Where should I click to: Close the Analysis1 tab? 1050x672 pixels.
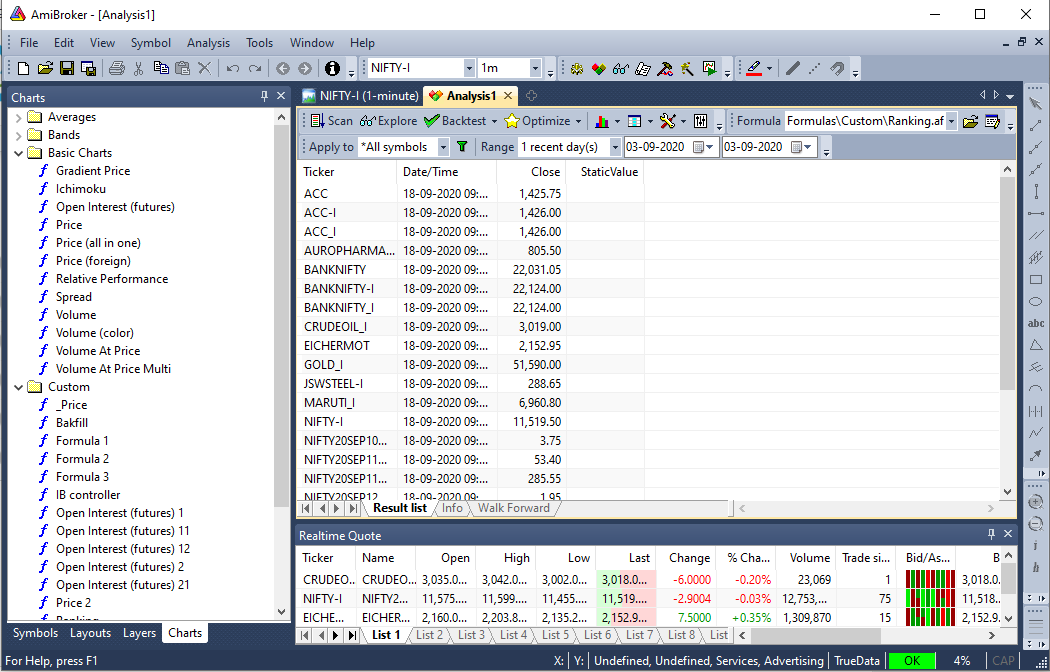508,96
